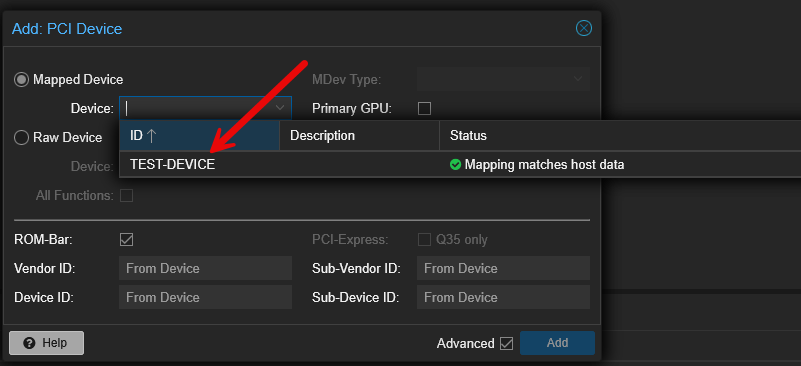Open the mapped Device dropdown arrow
The image size is (801, 366).
[280, 108]
